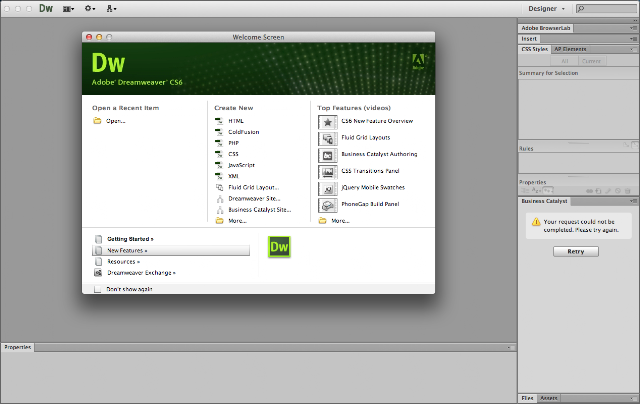Switch to the CSS Styles tab
The height and width of the screenshot is (404, 640).
click(x=534, y=49)
